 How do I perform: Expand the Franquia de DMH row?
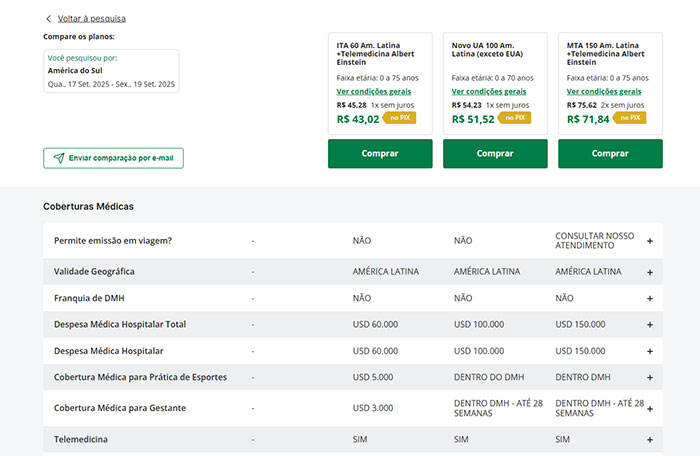tap(650, 298)
